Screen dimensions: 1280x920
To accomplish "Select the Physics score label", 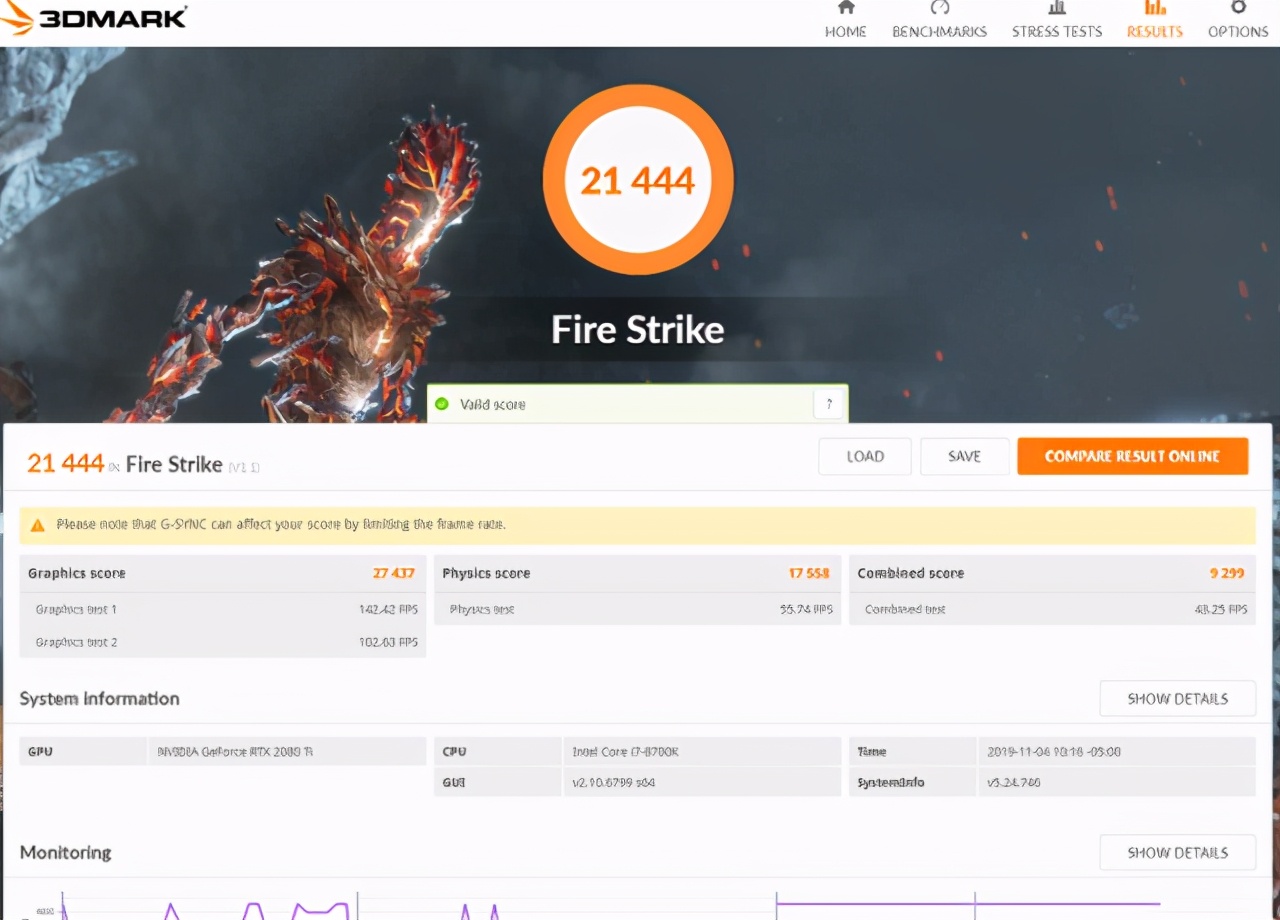I will click(x=486, y=573).
